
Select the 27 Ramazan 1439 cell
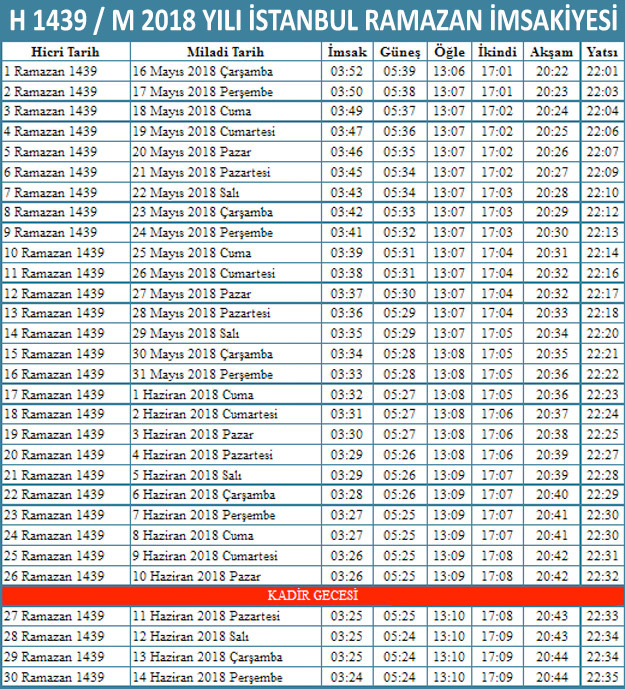[55, 616]
